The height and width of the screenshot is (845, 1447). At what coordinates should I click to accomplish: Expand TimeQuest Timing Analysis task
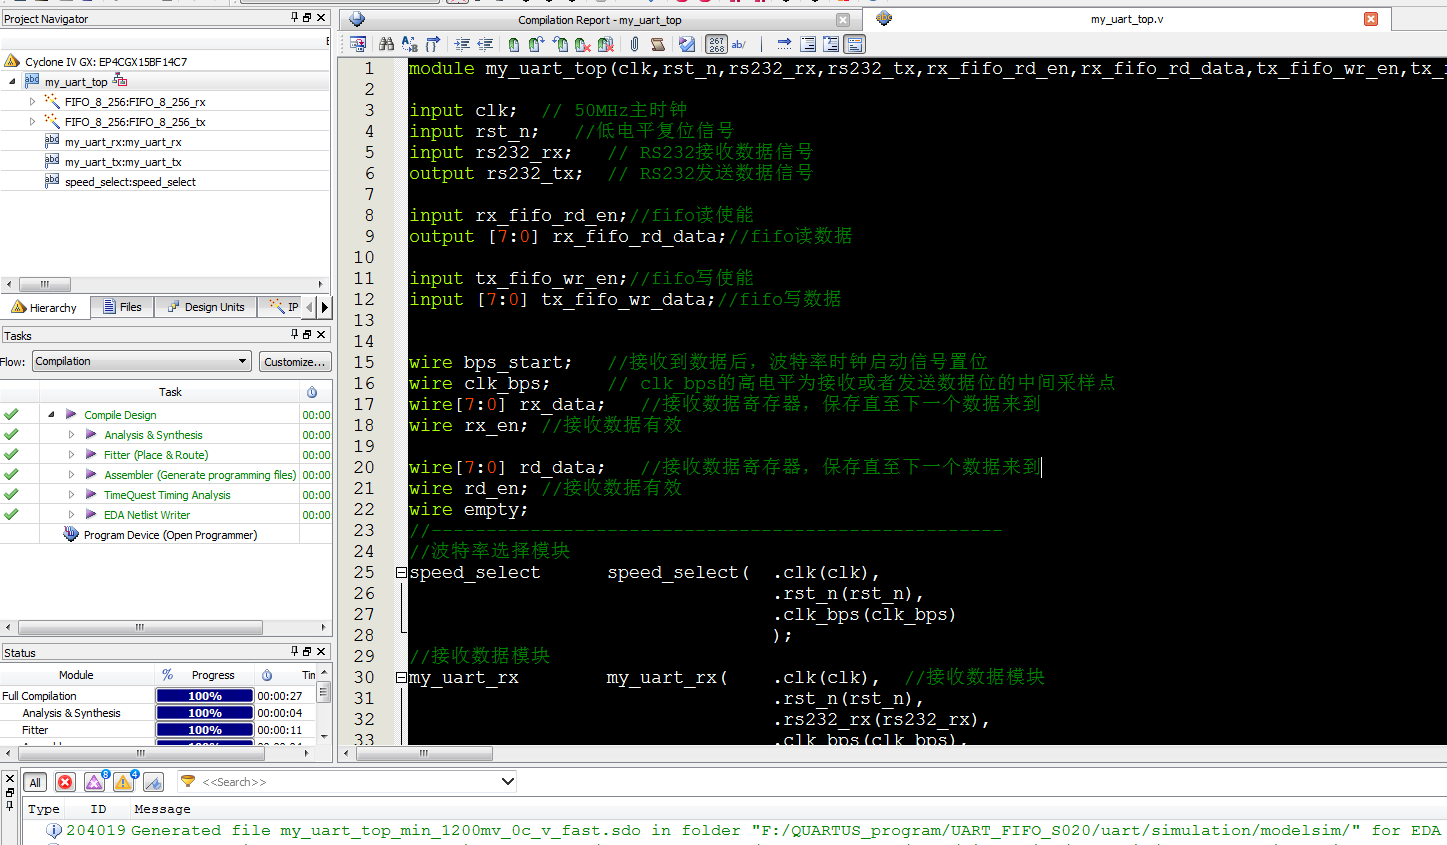(71, 494)
